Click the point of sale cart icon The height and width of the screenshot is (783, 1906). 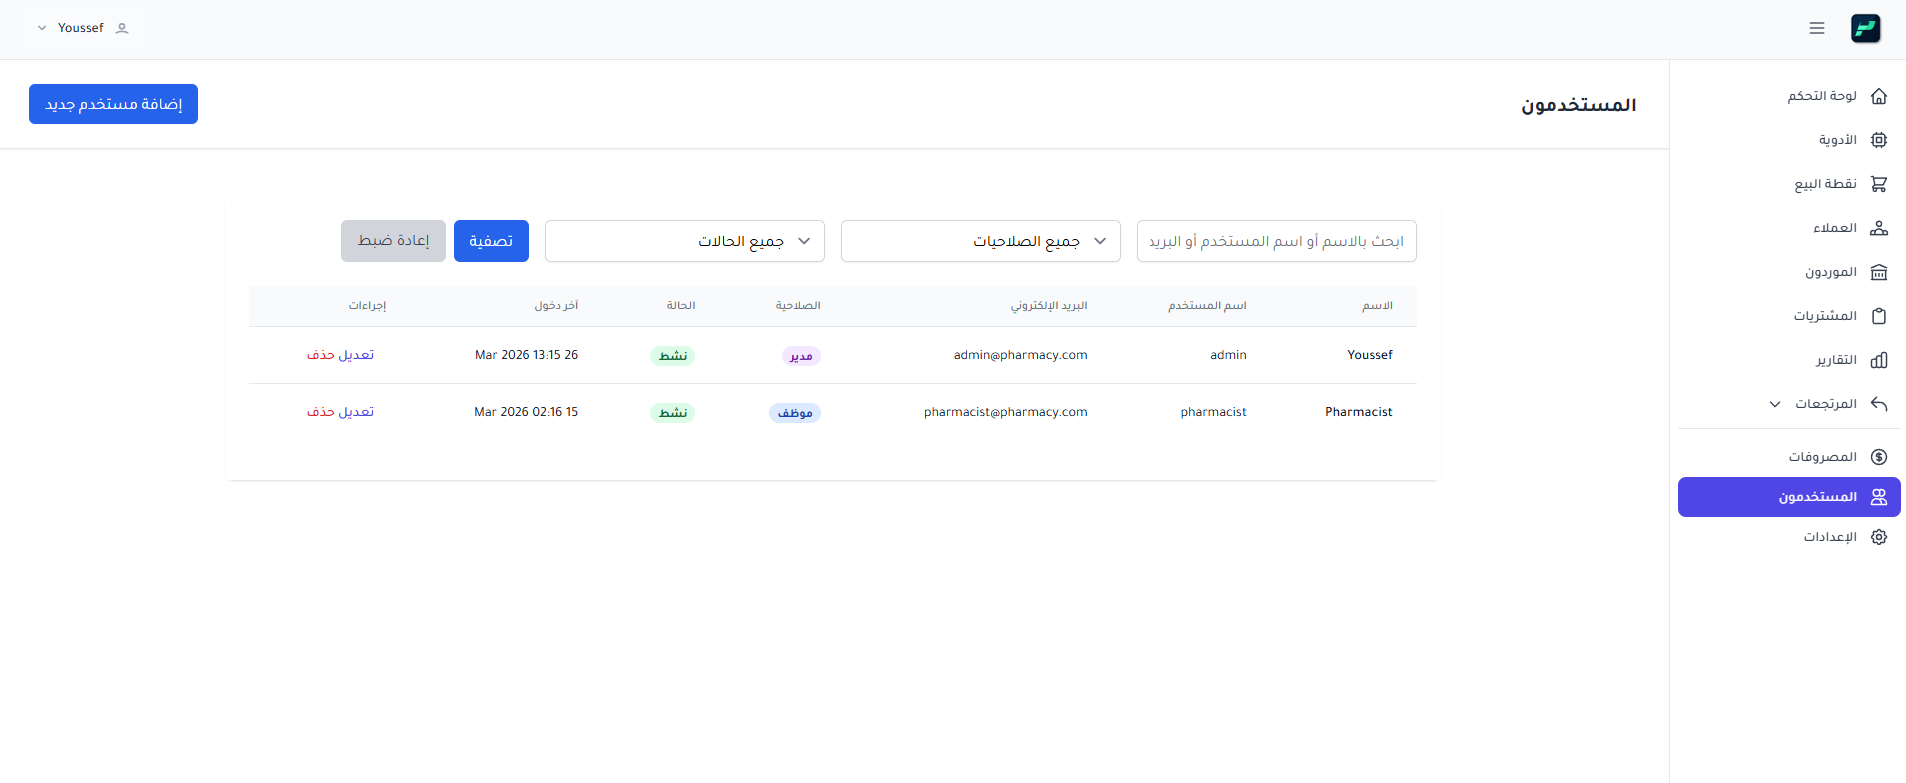coord(1879,184)
